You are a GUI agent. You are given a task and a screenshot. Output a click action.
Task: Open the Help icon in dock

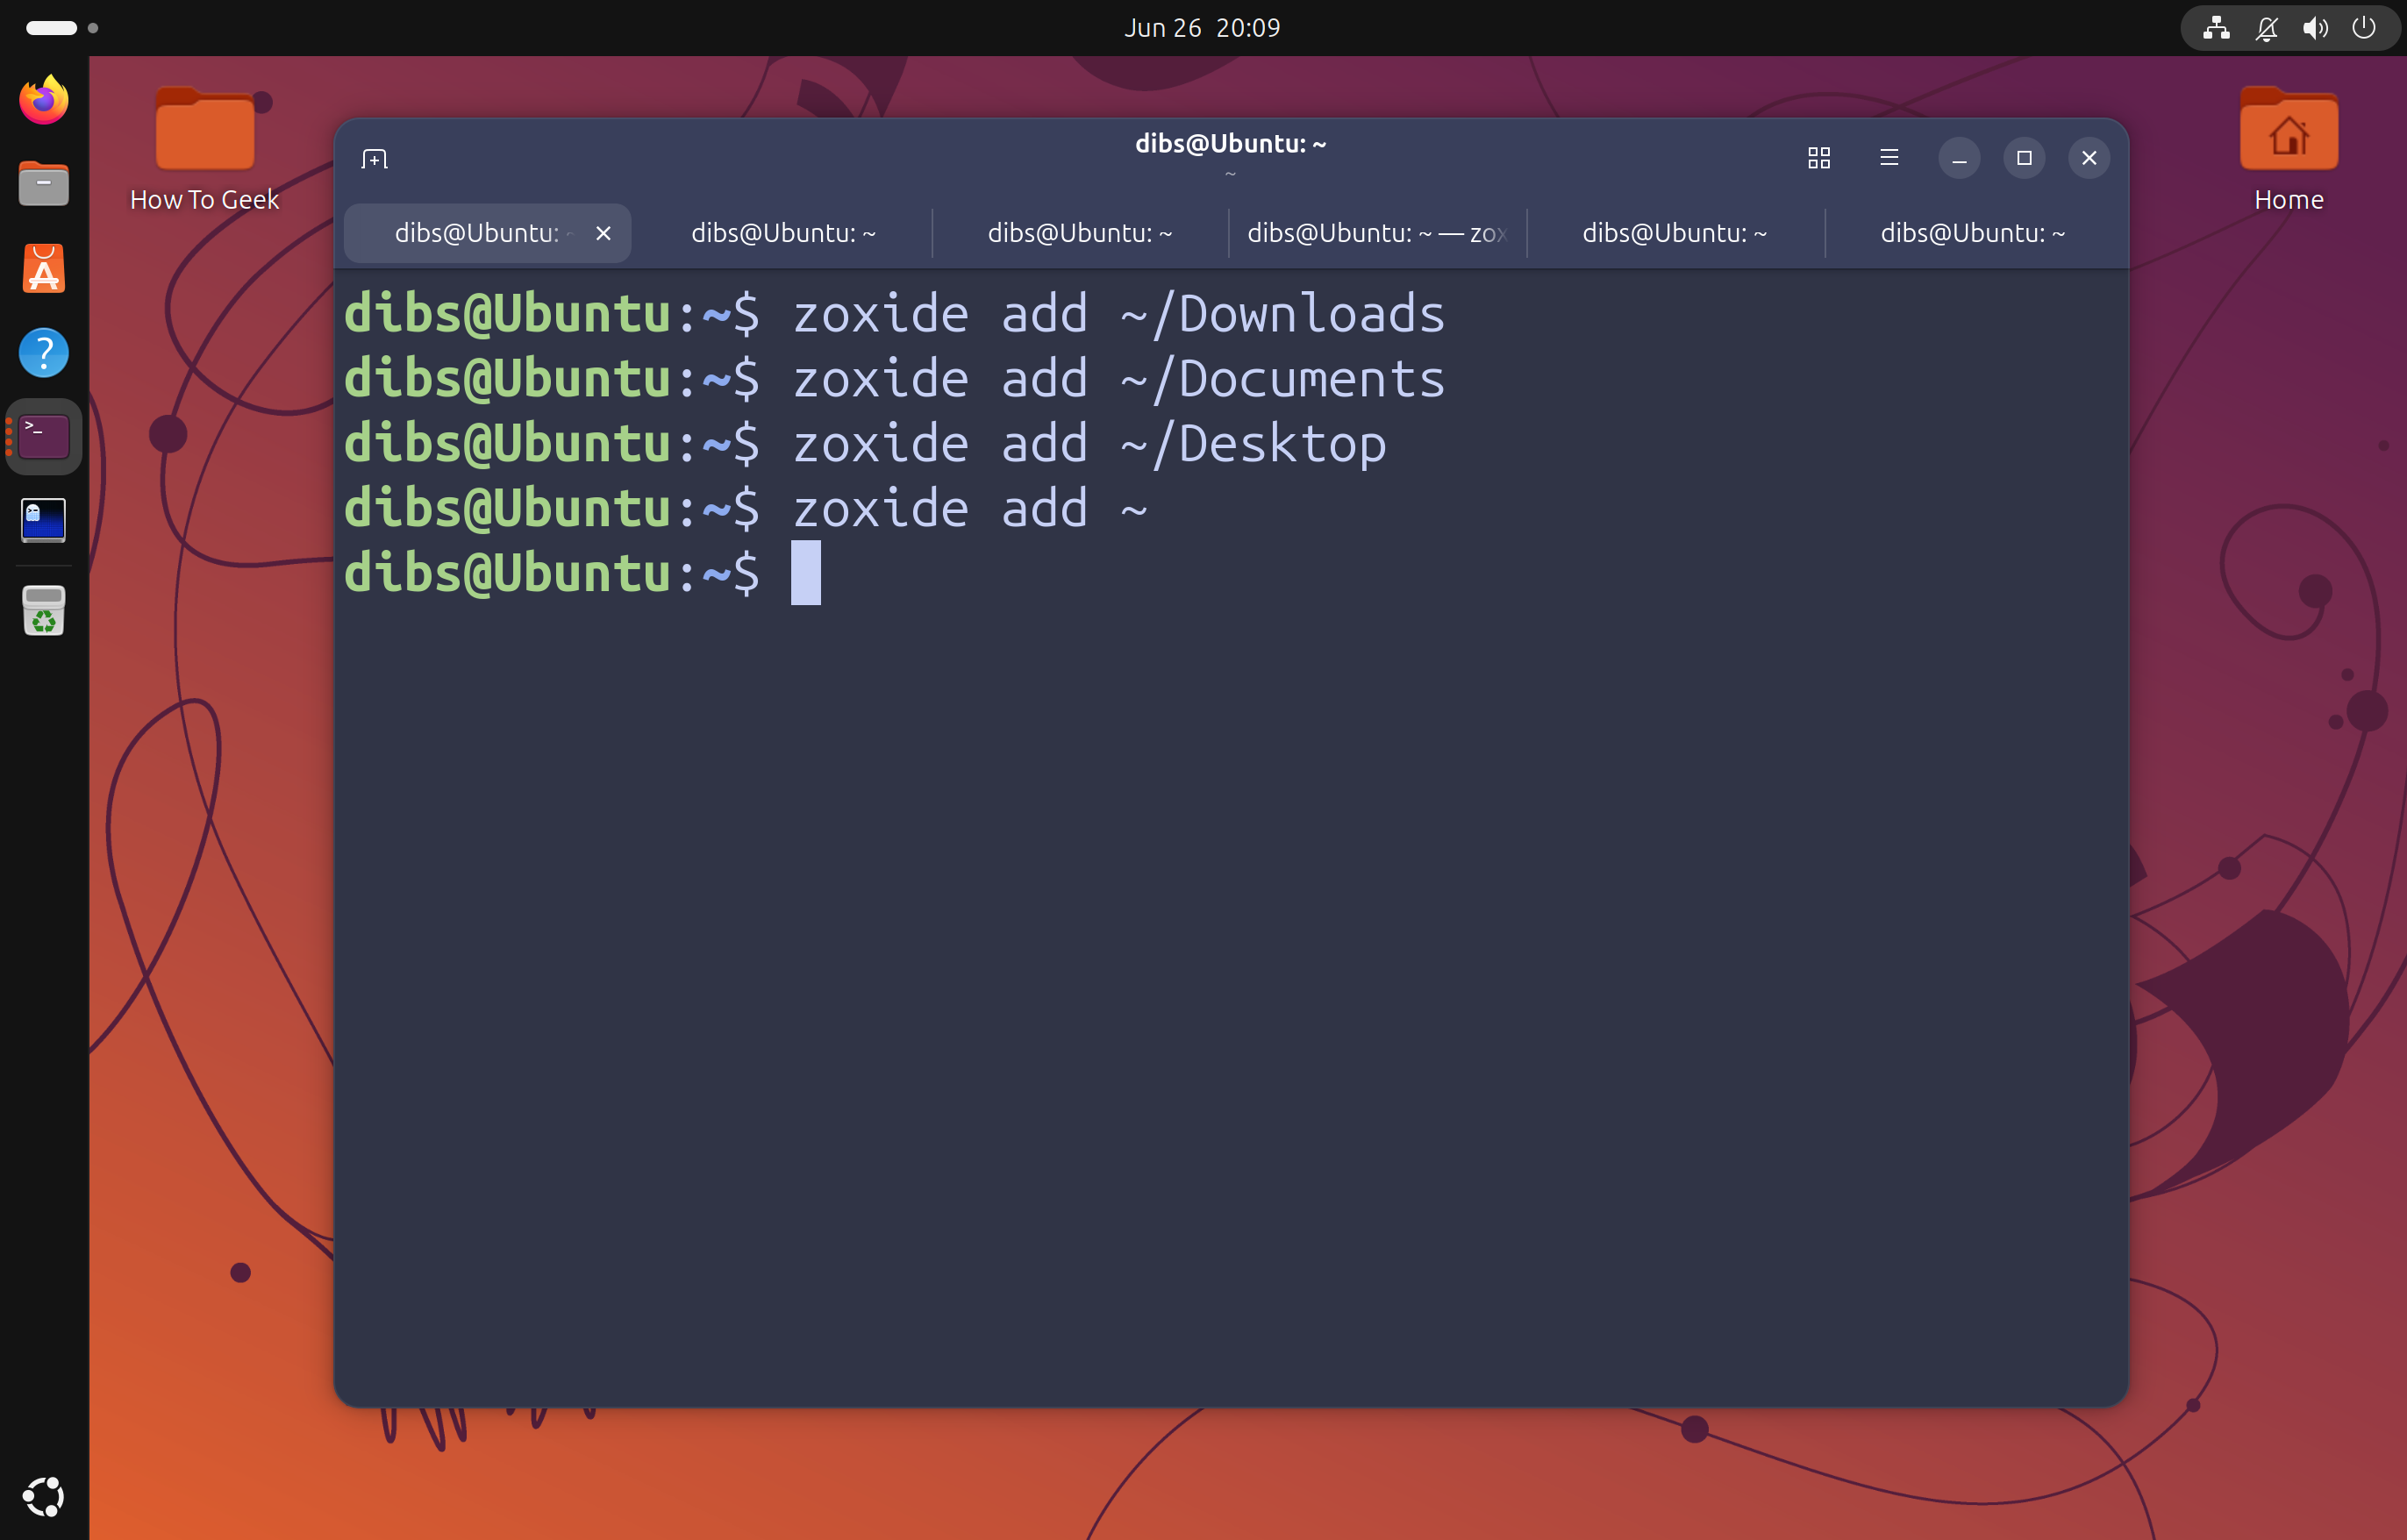(44, 353)
